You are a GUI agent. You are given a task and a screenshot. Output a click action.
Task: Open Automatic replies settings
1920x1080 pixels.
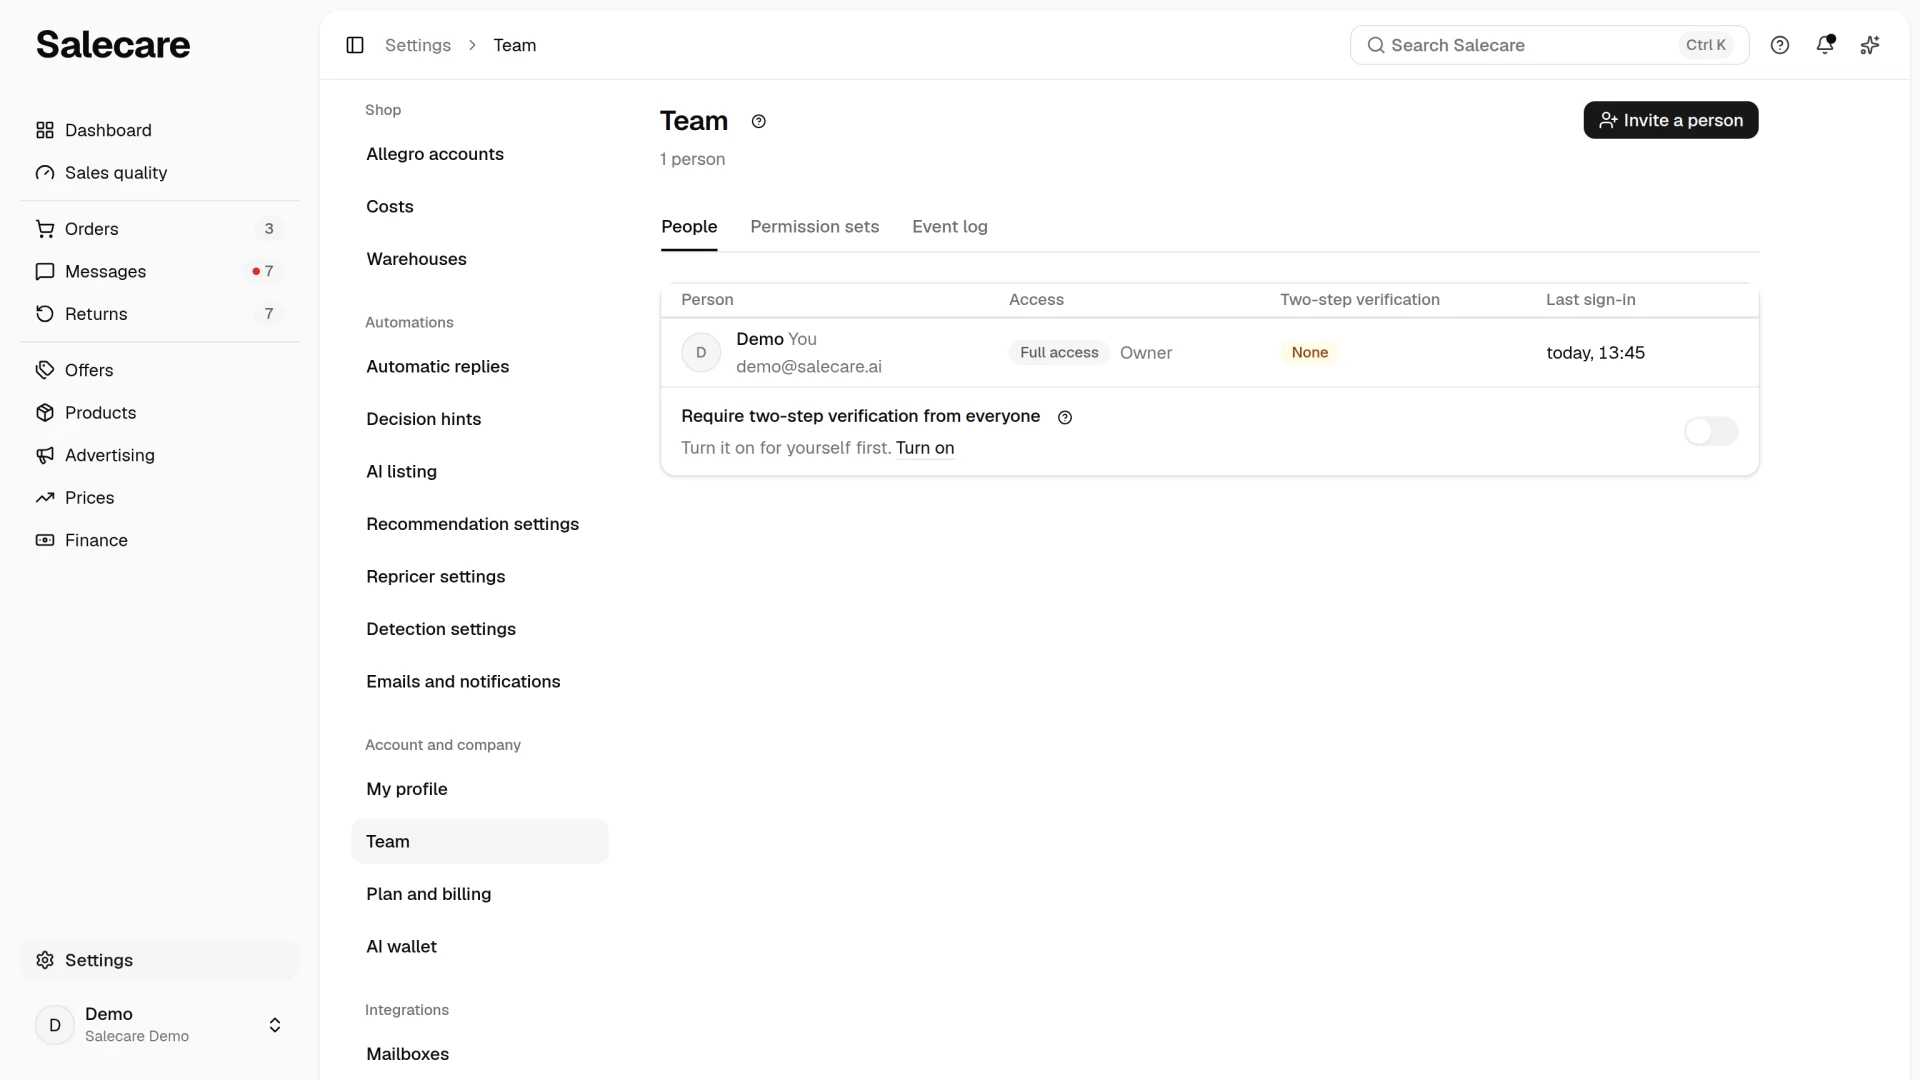(x=480, y=367)
